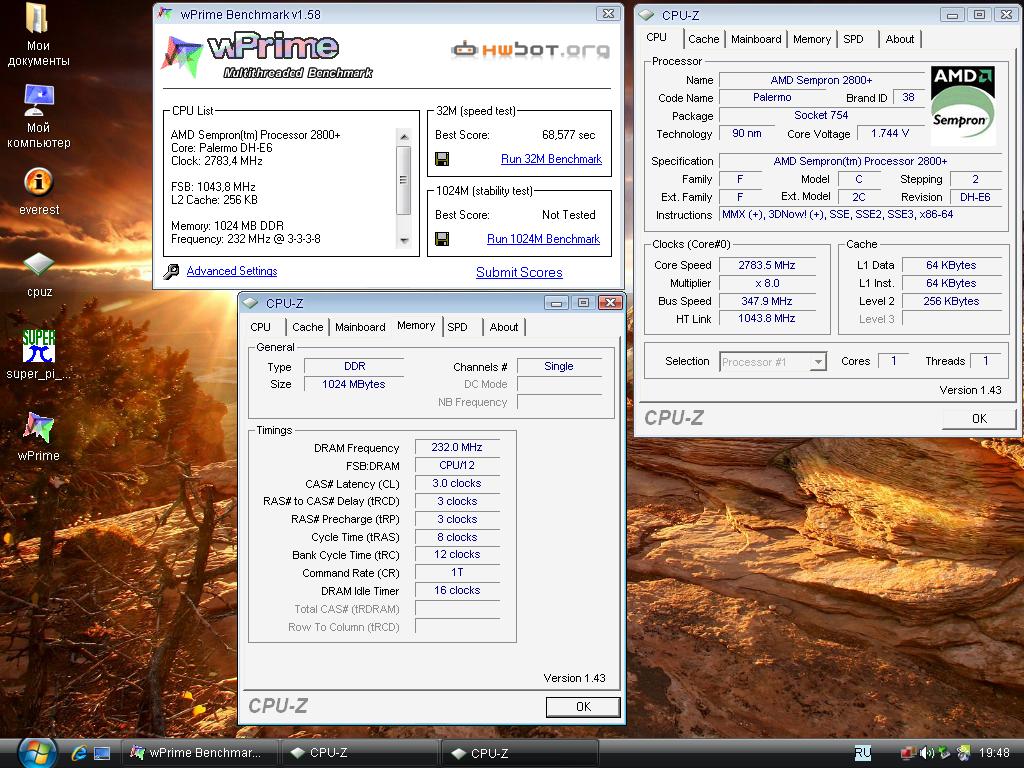The width and height of the screenshot is (1024, 768).
Task: Select the first CPU-Z taskbar button
Action: [x=359, y=753]
